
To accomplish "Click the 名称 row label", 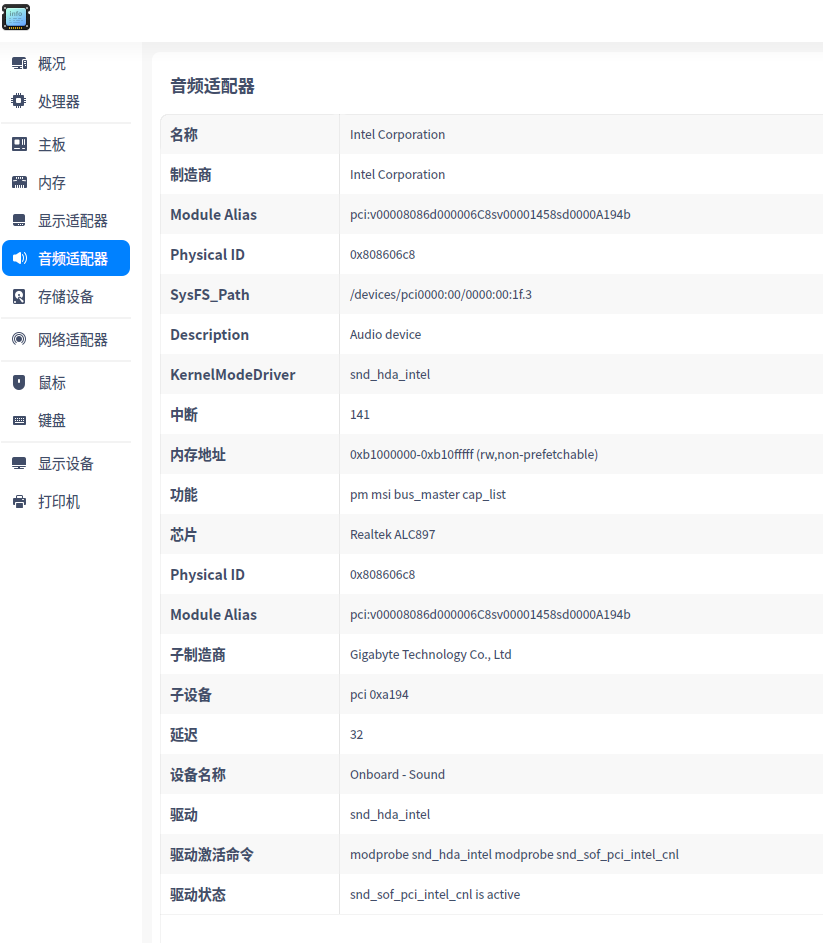I will point(183,135).
